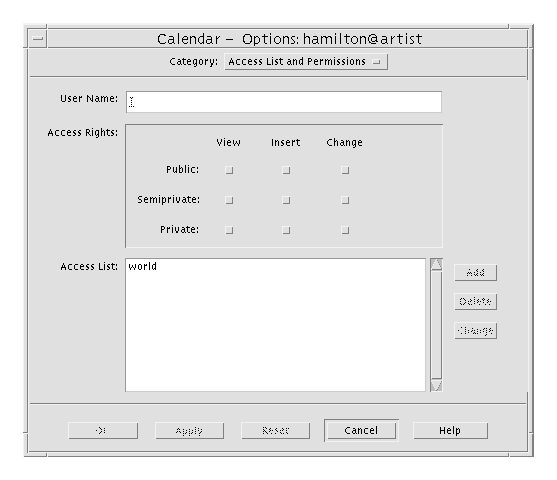Select world entry in Access List
This screenshot has height=480, width=557.
(x=142, y=266)
